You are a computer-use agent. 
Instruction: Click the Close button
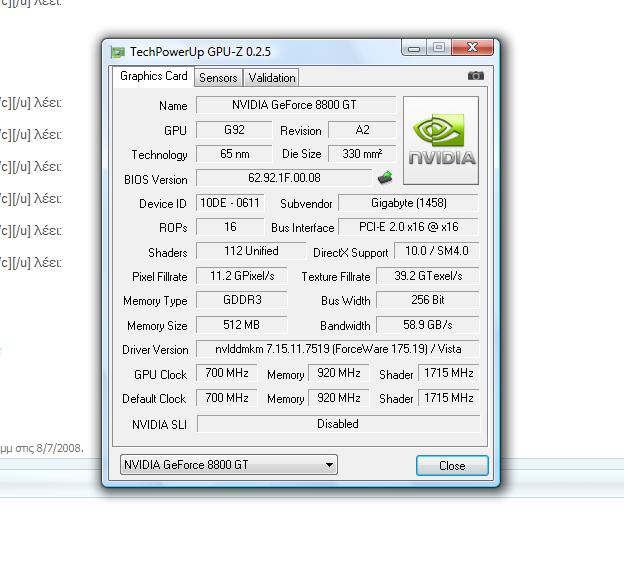click(452, 466)
